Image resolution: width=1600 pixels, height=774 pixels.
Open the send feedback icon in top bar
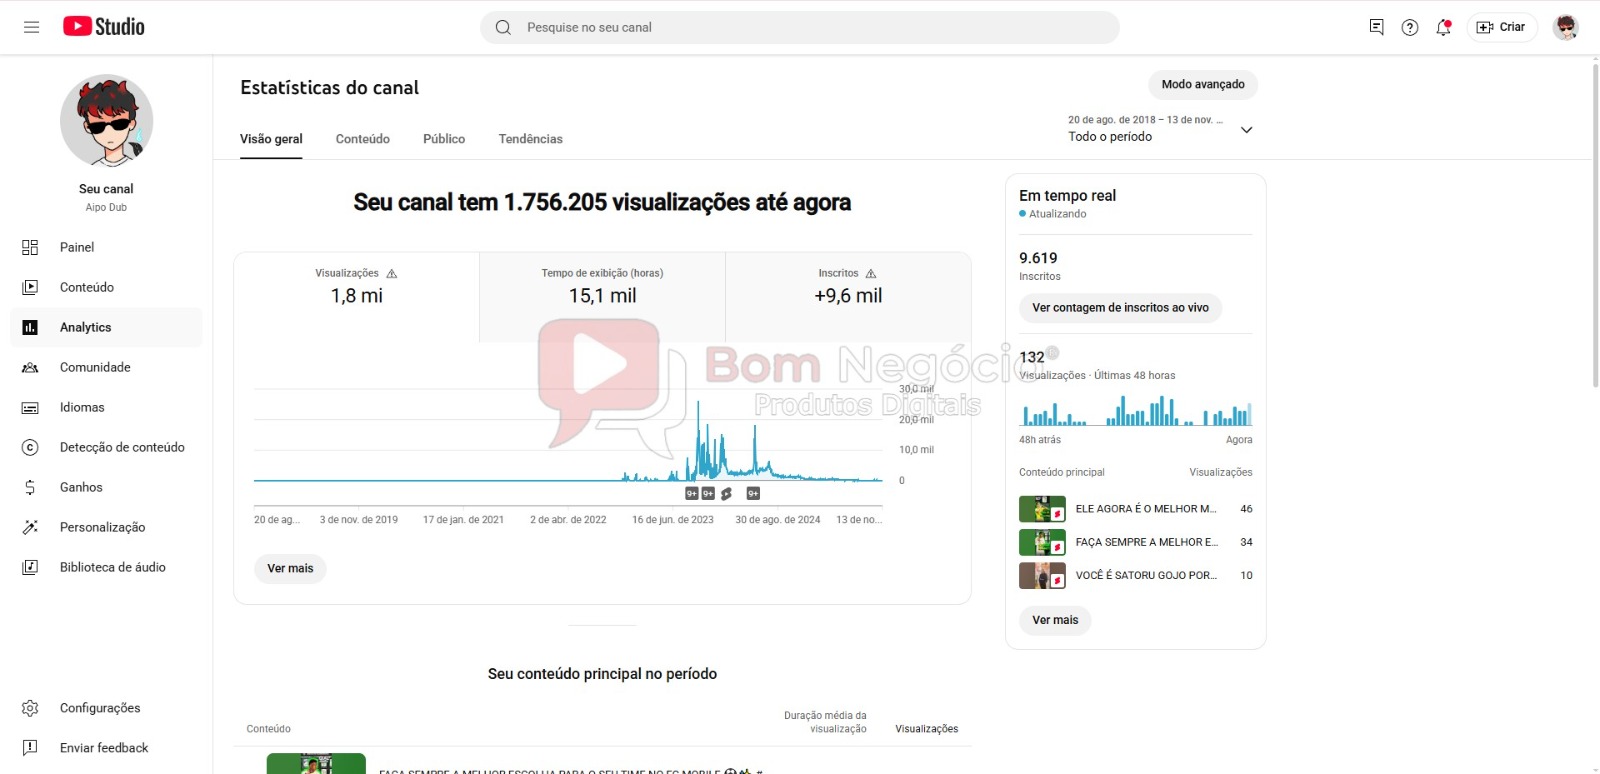(x=1376, y=27)
